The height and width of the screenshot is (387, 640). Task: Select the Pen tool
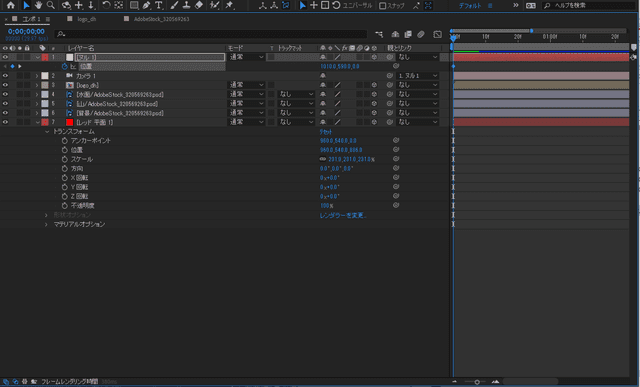(x=146, y=5)
